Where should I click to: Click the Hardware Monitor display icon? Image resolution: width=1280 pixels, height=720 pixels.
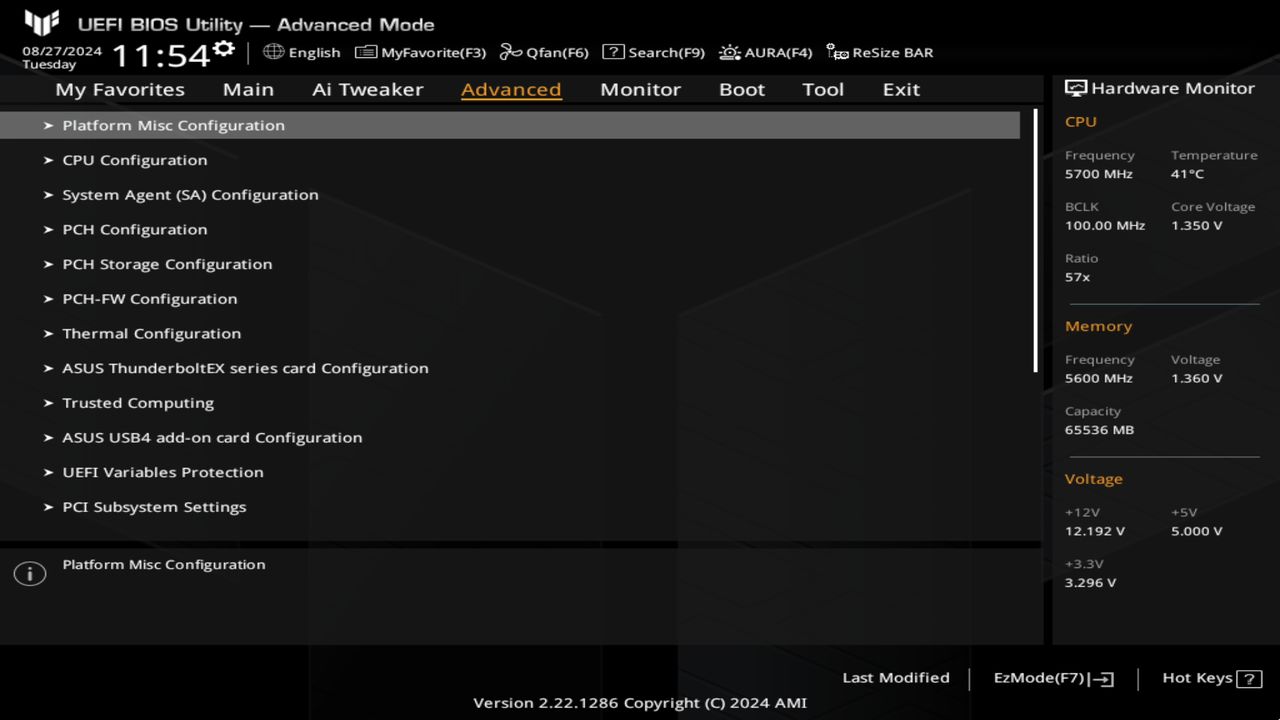[x=1076, y=88]
